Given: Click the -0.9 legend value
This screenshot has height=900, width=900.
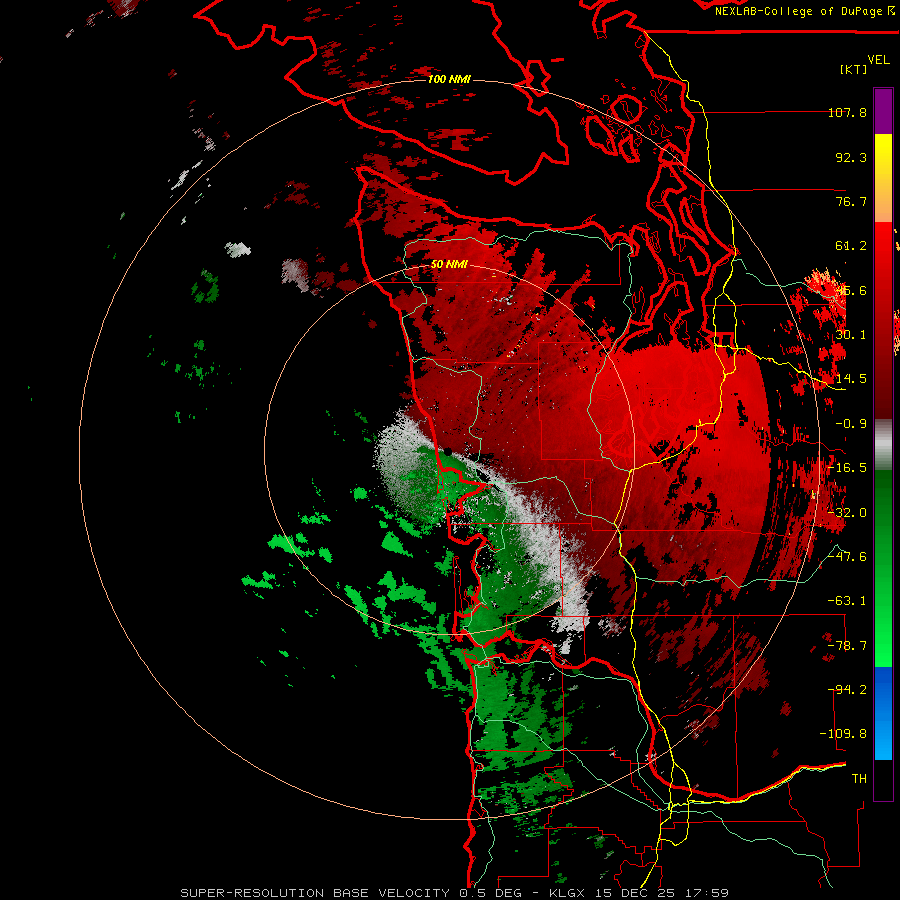Looking at the screenshot, I should click(851, 424).
